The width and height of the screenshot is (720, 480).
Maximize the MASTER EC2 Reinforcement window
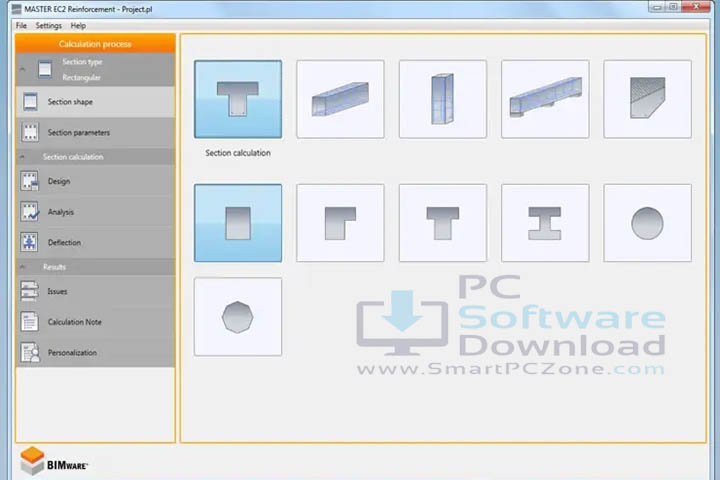click(x=673, y=7)
